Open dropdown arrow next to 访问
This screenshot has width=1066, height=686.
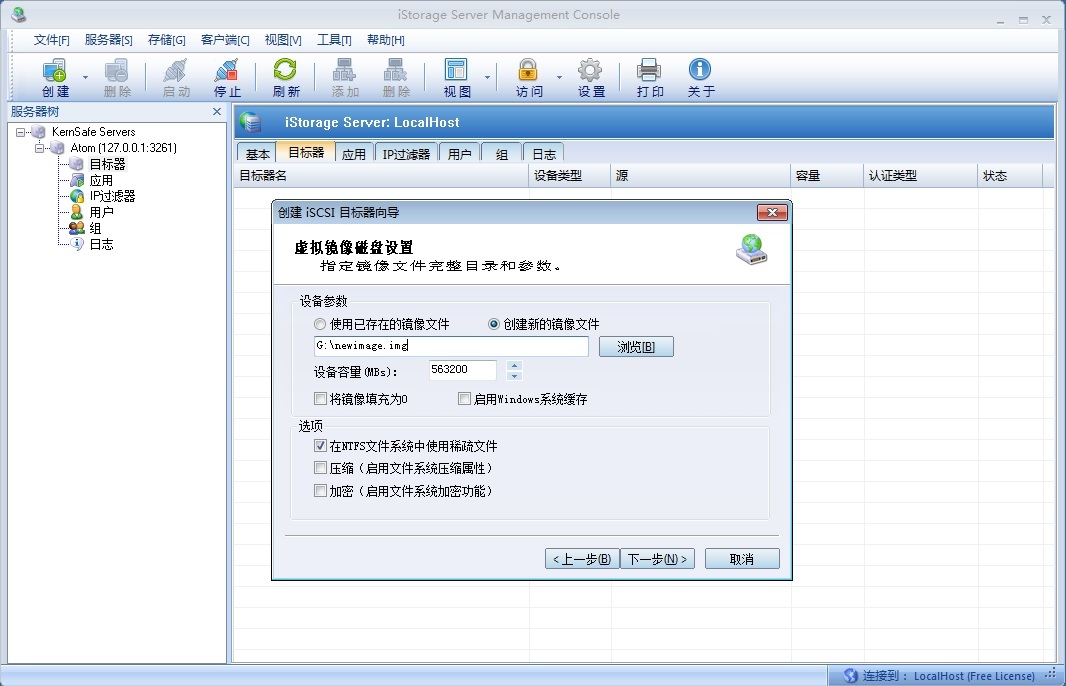pyautogui.click(x=559, y=78)
